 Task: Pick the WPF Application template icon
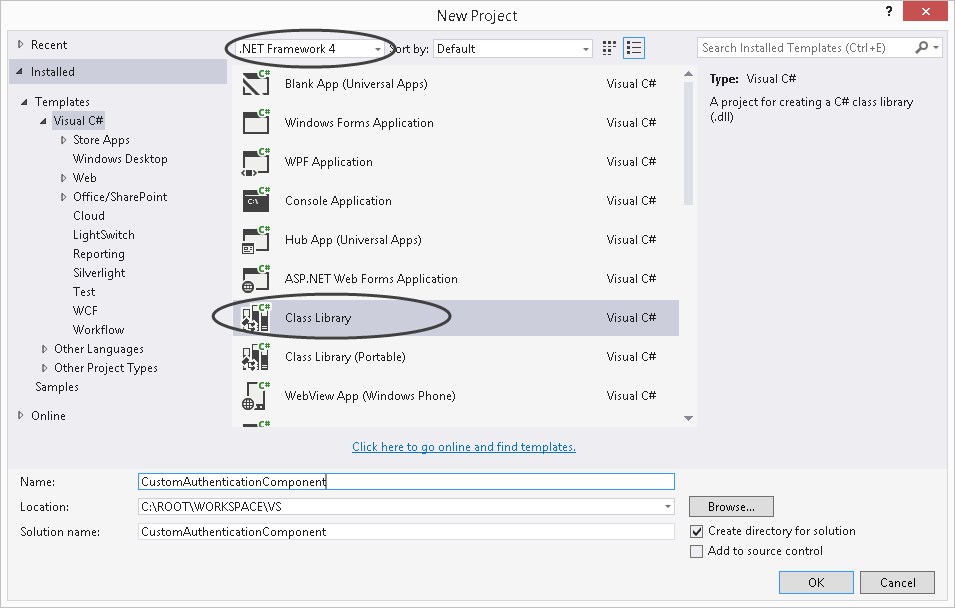(256, 161)
